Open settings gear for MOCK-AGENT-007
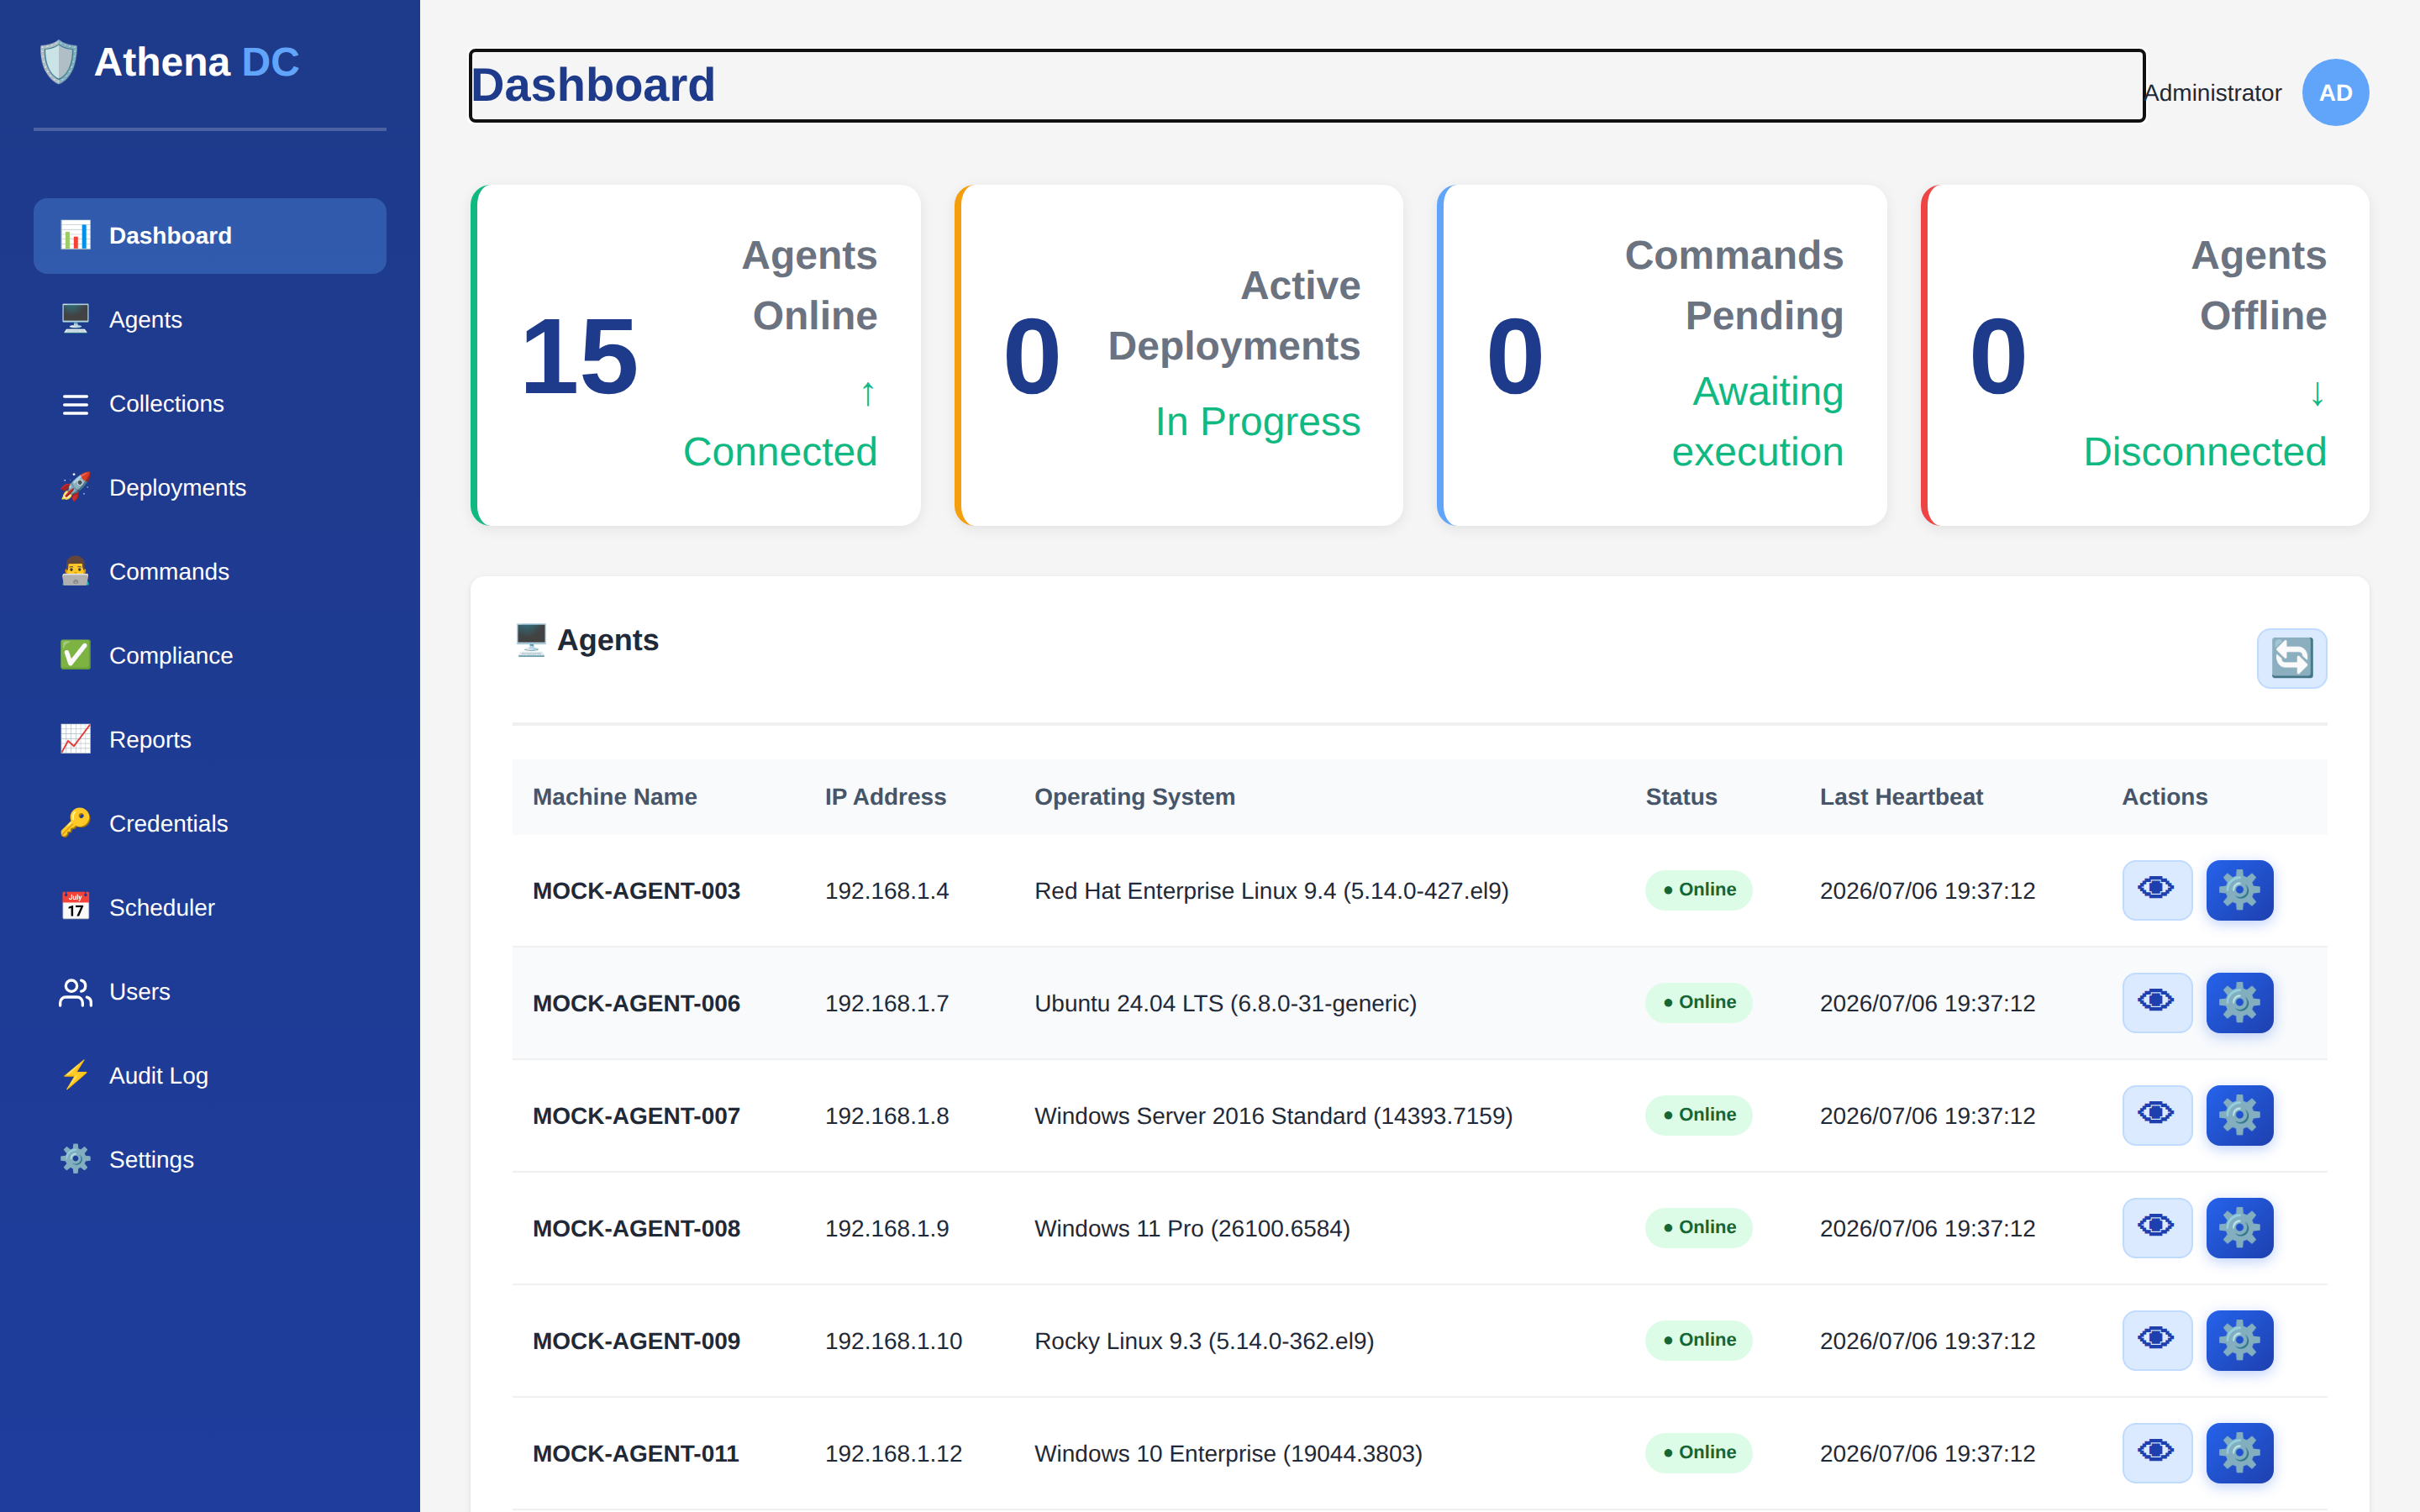Viewport: 2420px width, 1512px height. [x=2240, y=1115]
